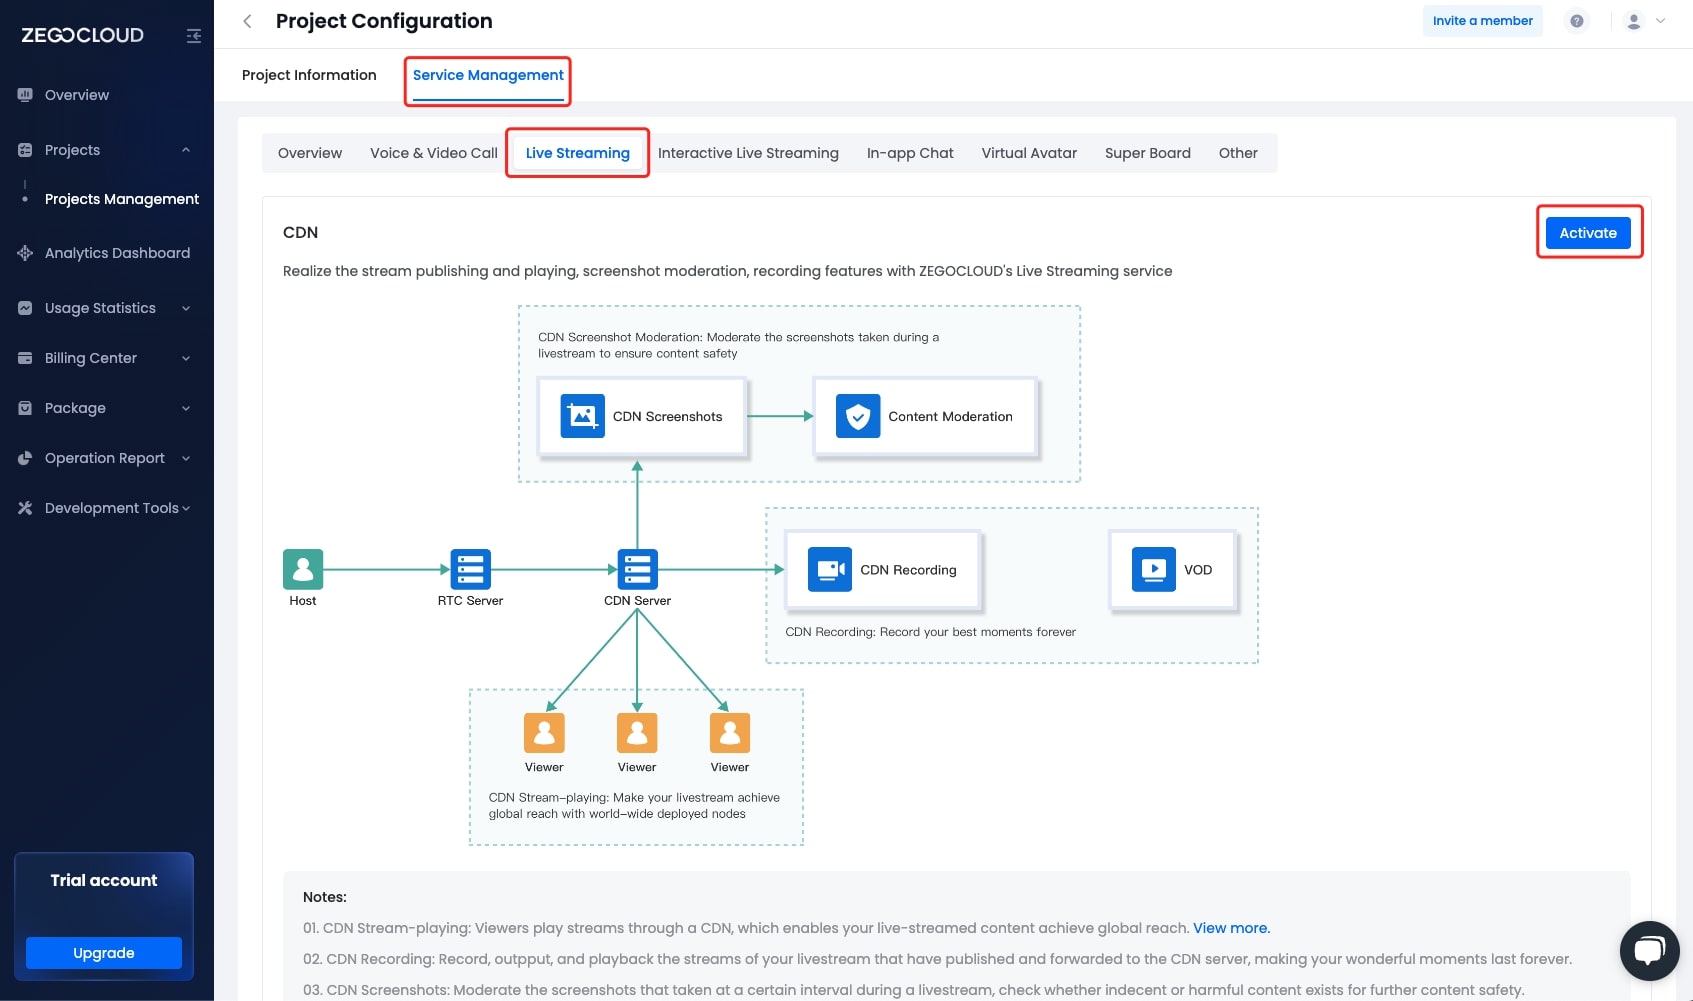Click the CDN Screenshots icon in diagram

coord(583,416)
